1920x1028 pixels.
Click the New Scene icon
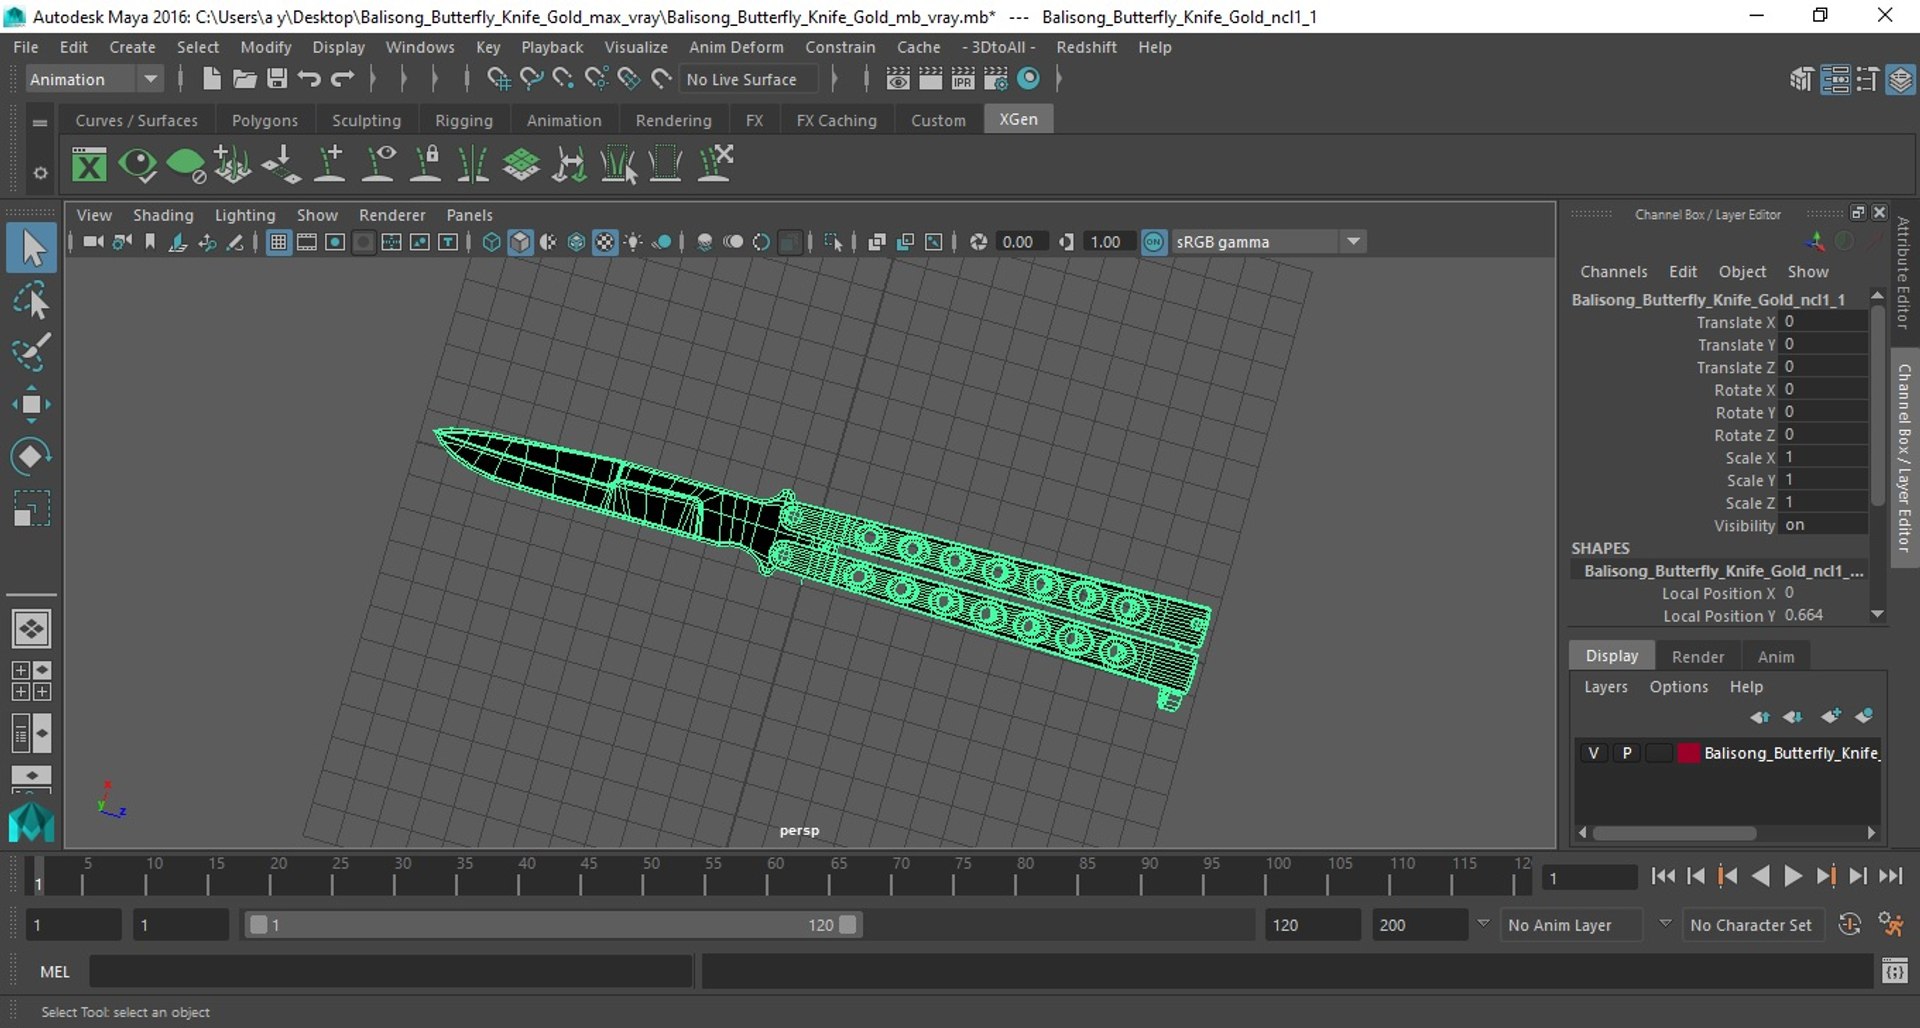[211, 79]
